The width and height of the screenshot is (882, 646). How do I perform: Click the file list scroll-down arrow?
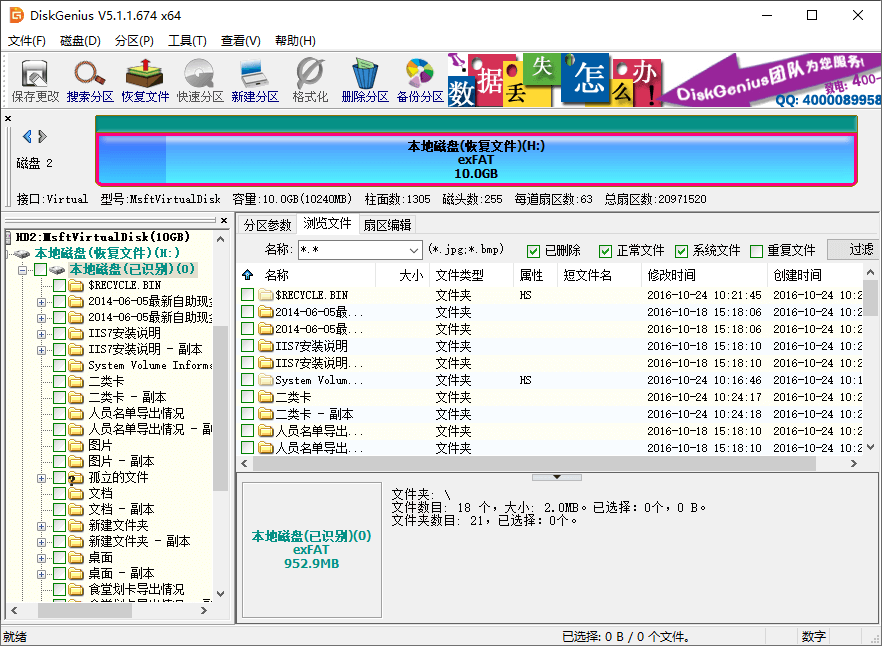(x=871, y=448)
